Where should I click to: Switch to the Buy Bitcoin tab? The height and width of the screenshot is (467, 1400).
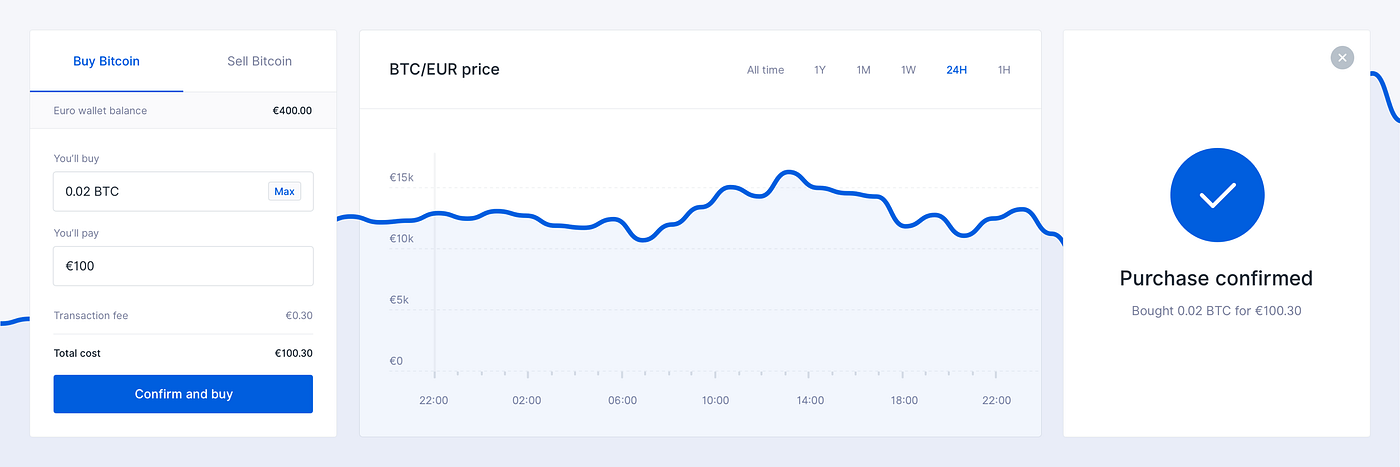tap(106, 61)
